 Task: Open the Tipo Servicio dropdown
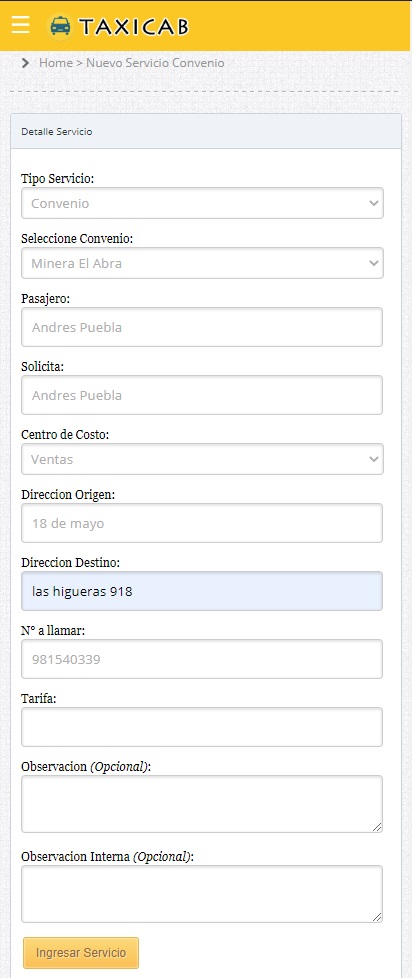point(203,203)
